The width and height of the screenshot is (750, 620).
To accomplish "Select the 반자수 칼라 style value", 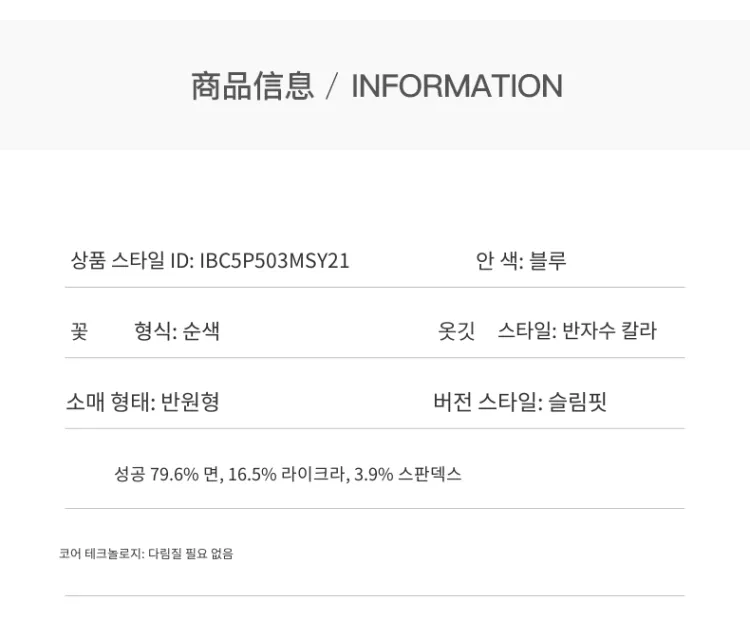I will (x=610, y=332).
